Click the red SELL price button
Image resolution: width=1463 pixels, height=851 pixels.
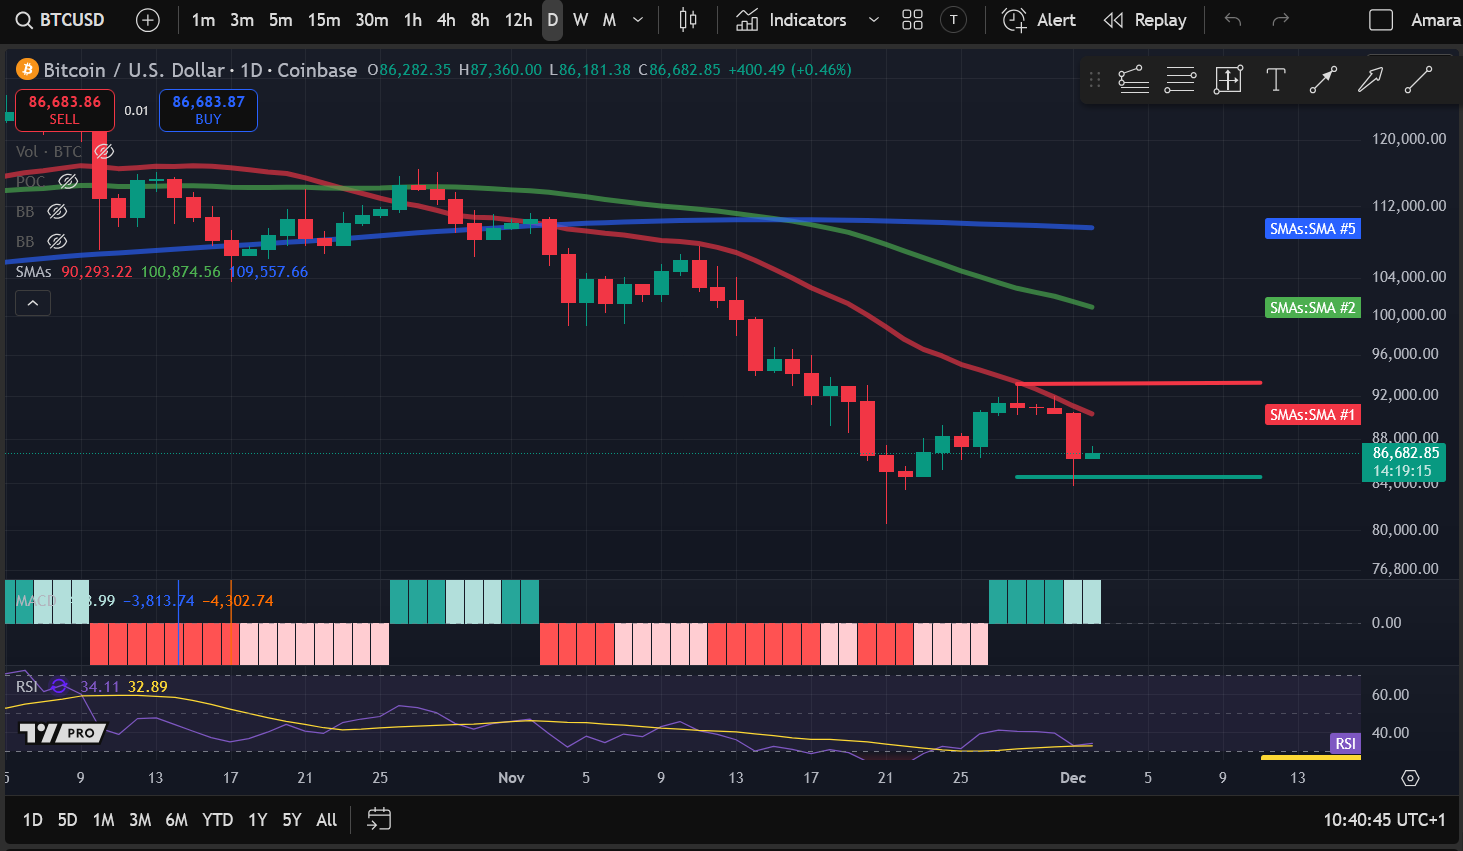tap(65, 110)
